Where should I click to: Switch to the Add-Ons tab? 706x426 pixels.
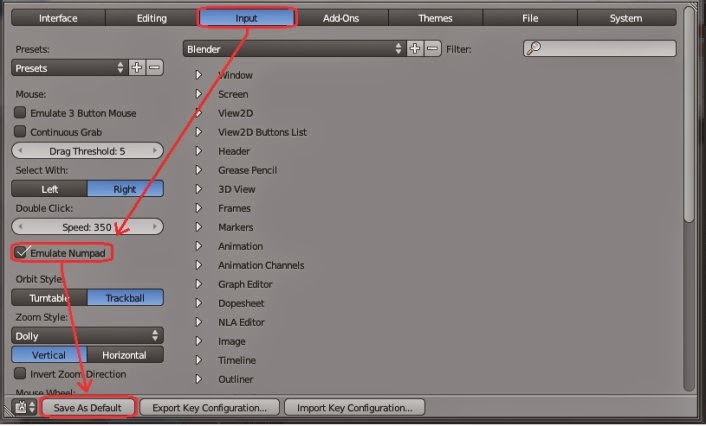tap(341, 18)
